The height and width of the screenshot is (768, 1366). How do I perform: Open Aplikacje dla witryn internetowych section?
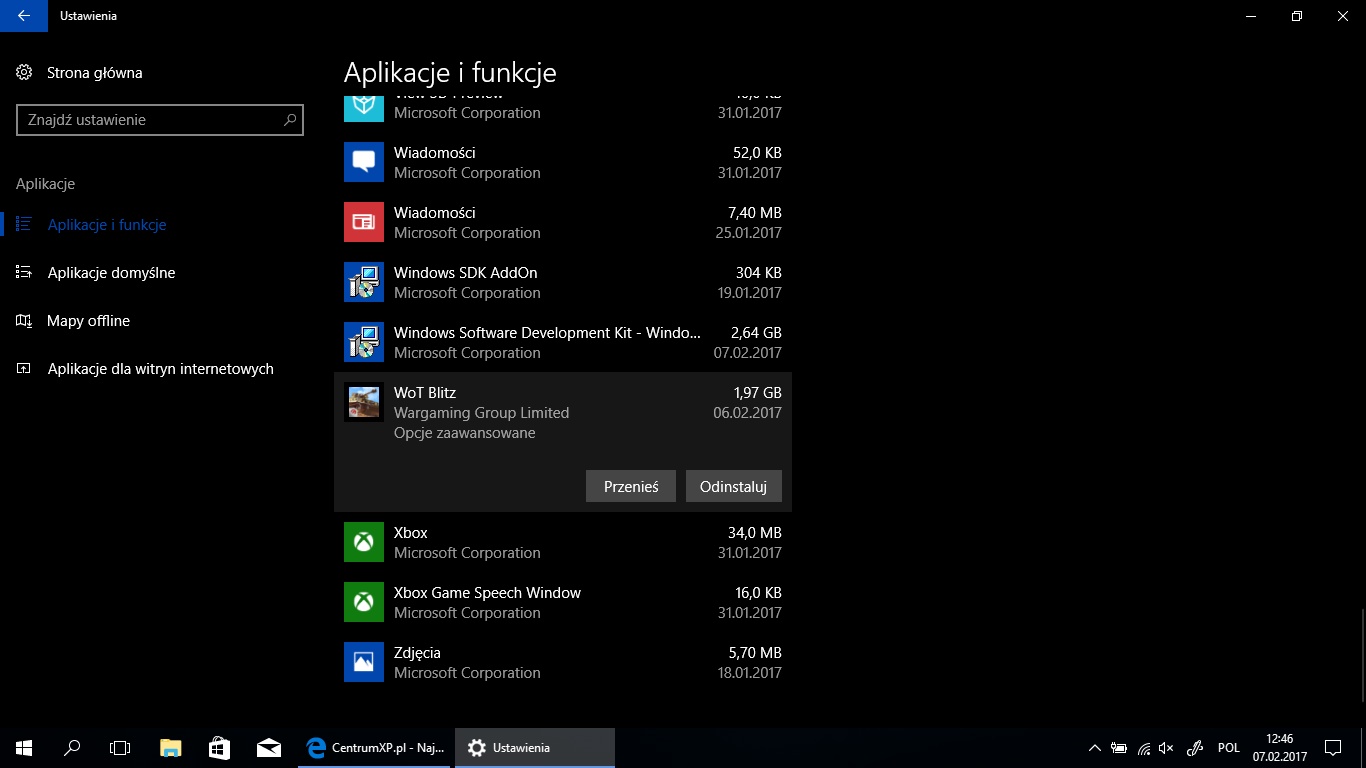160,369
